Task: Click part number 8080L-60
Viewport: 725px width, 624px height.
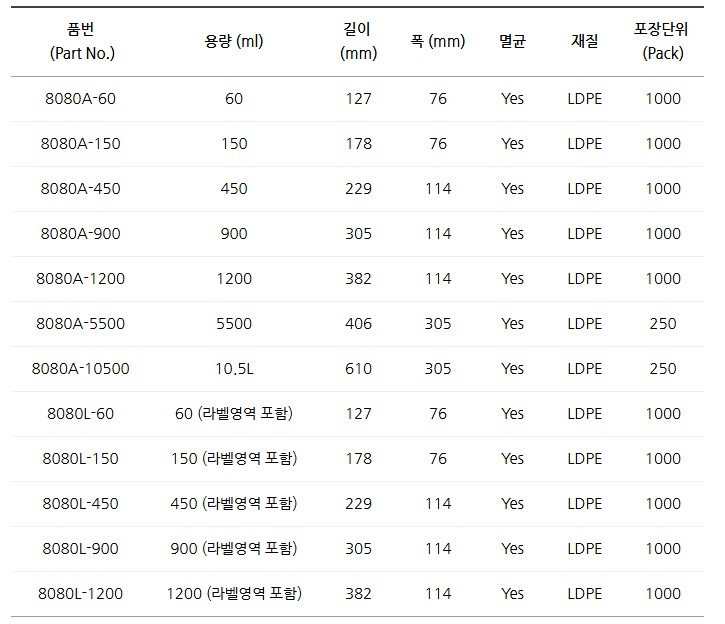Action: coord(80,414)
